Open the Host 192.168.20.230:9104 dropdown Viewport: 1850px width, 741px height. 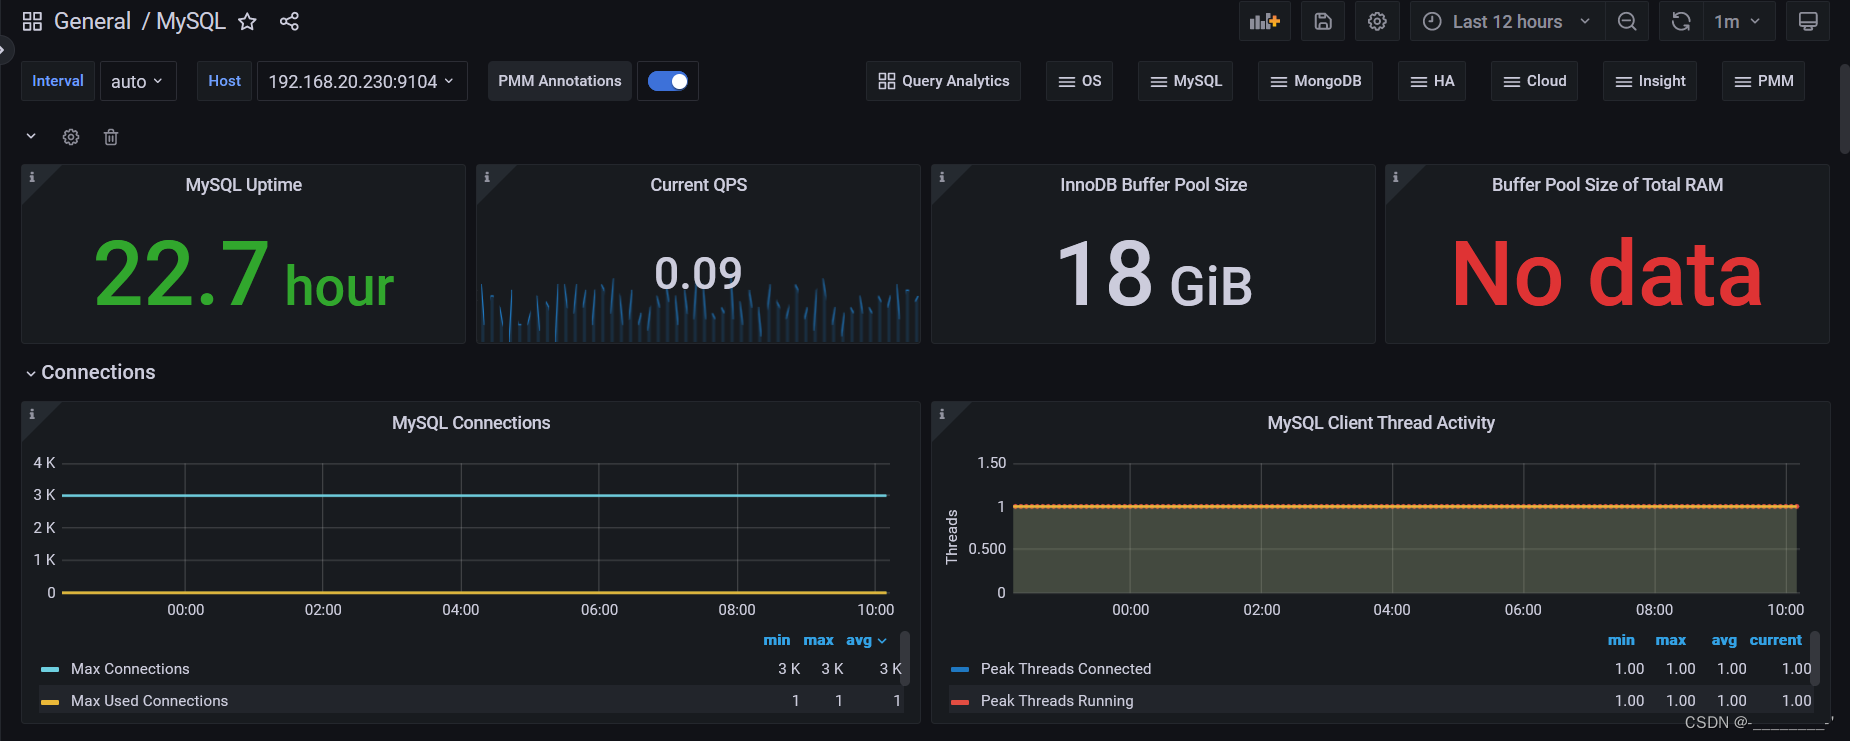point(362,81)
